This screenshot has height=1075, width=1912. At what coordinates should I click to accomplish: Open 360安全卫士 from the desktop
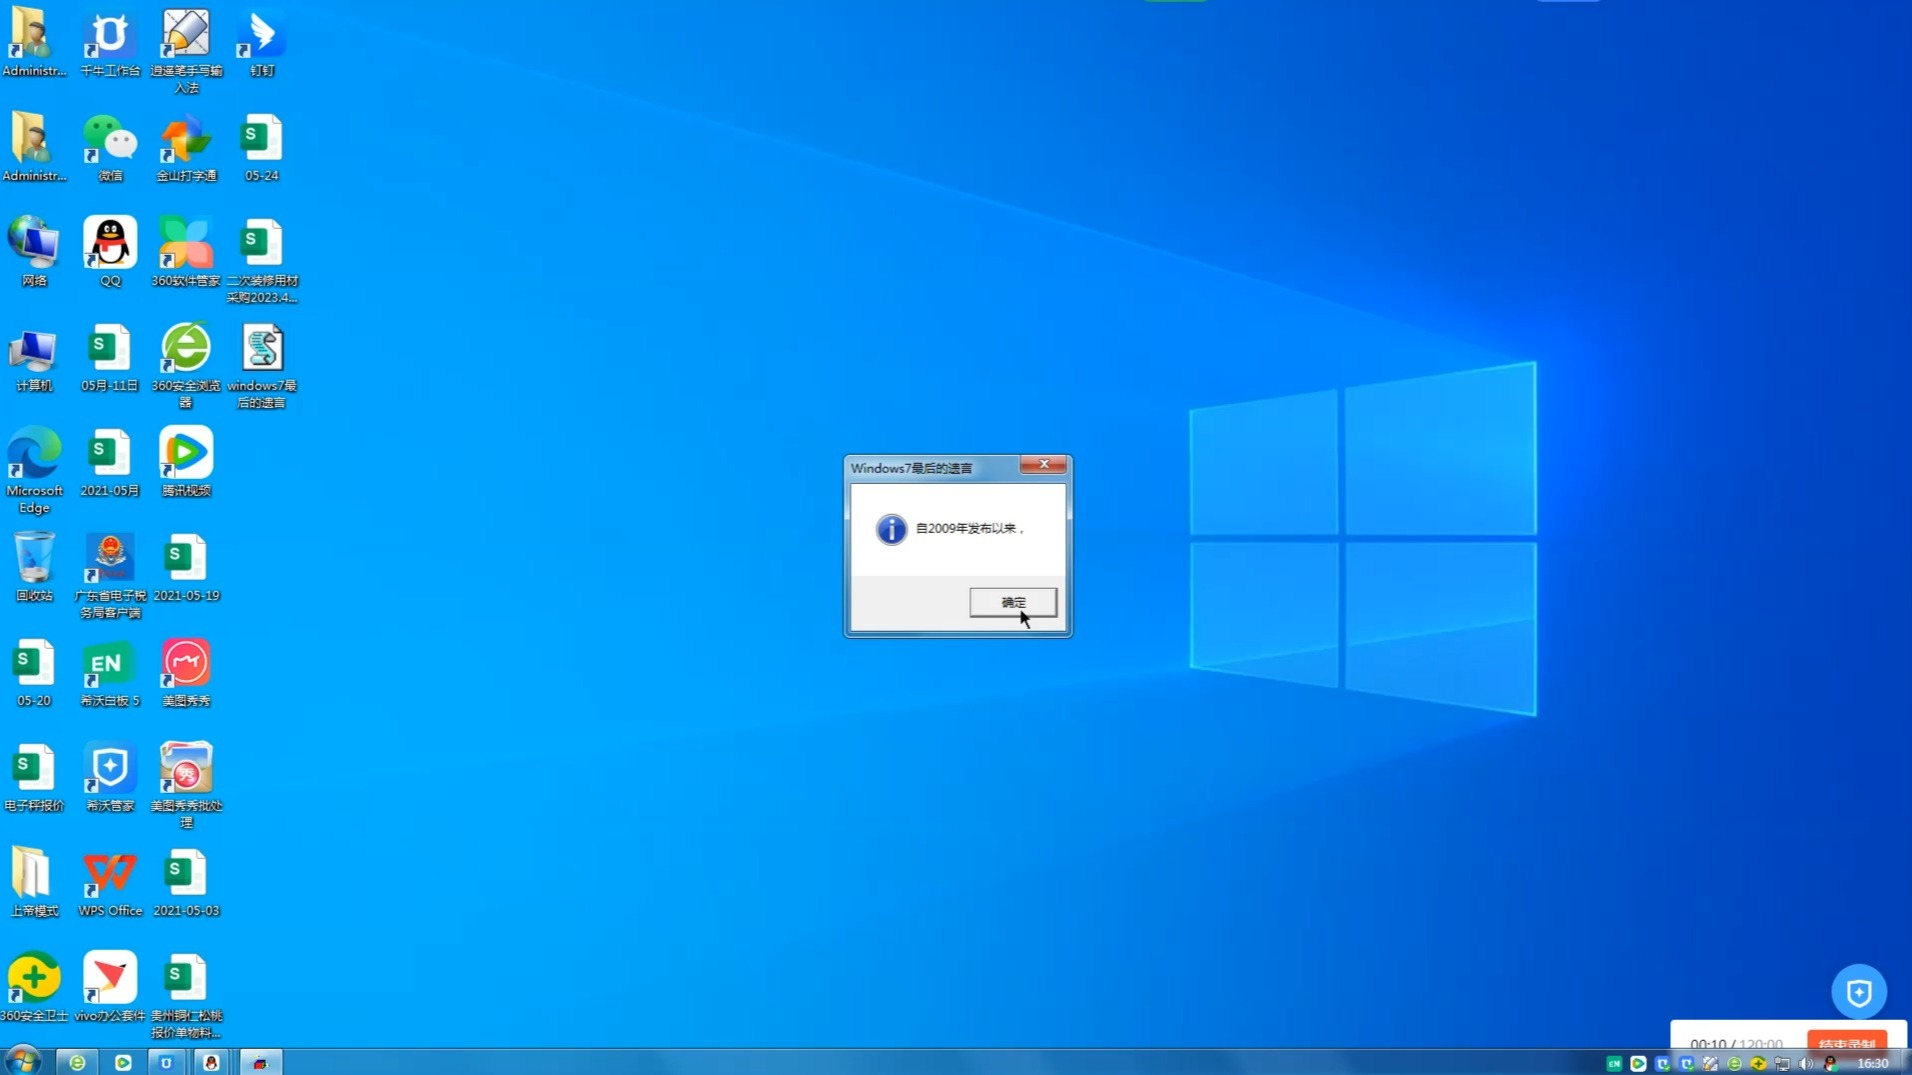click(34, 975)
